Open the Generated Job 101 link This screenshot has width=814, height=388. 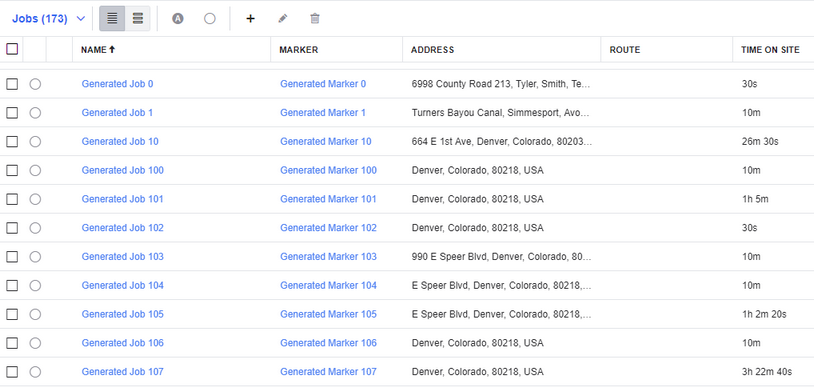click(x=123, y=199)
